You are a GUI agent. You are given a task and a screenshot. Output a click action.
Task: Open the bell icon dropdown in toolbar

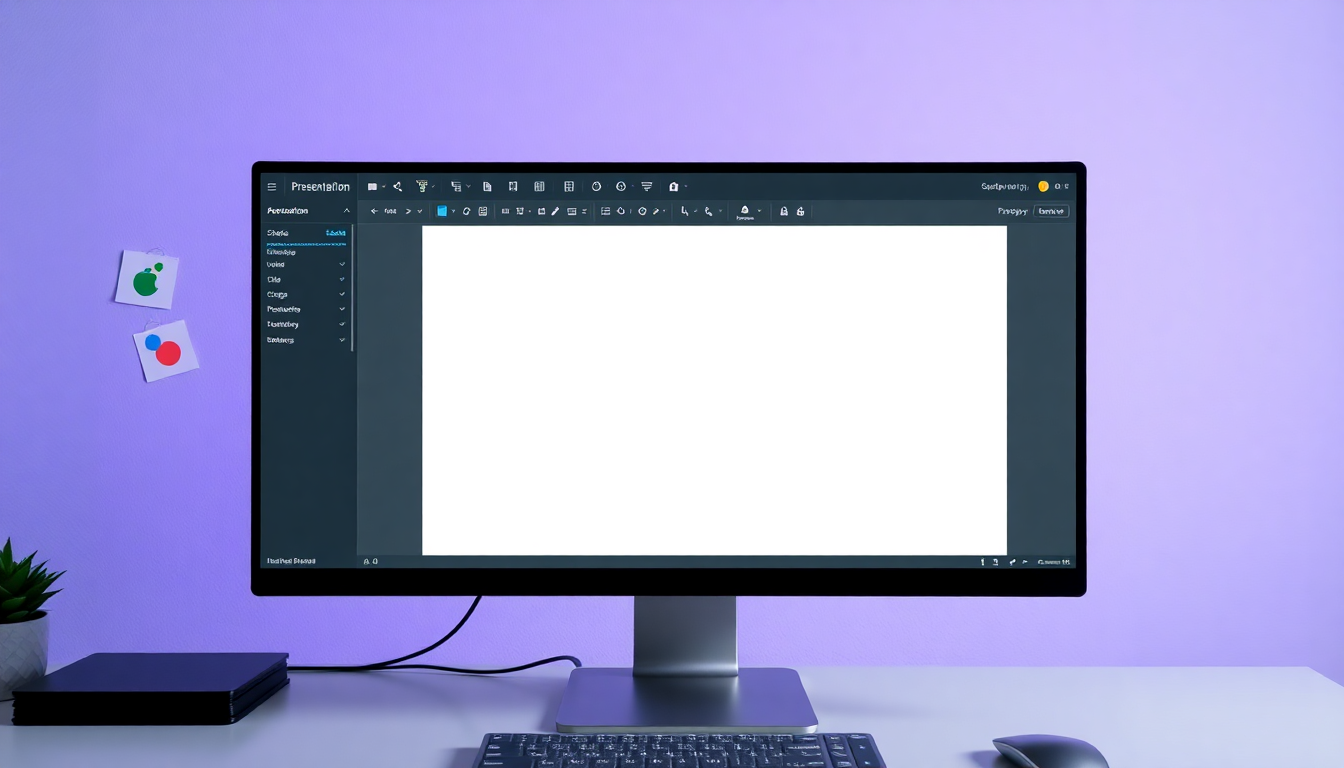pyautogui.click(x=745, y=212)
